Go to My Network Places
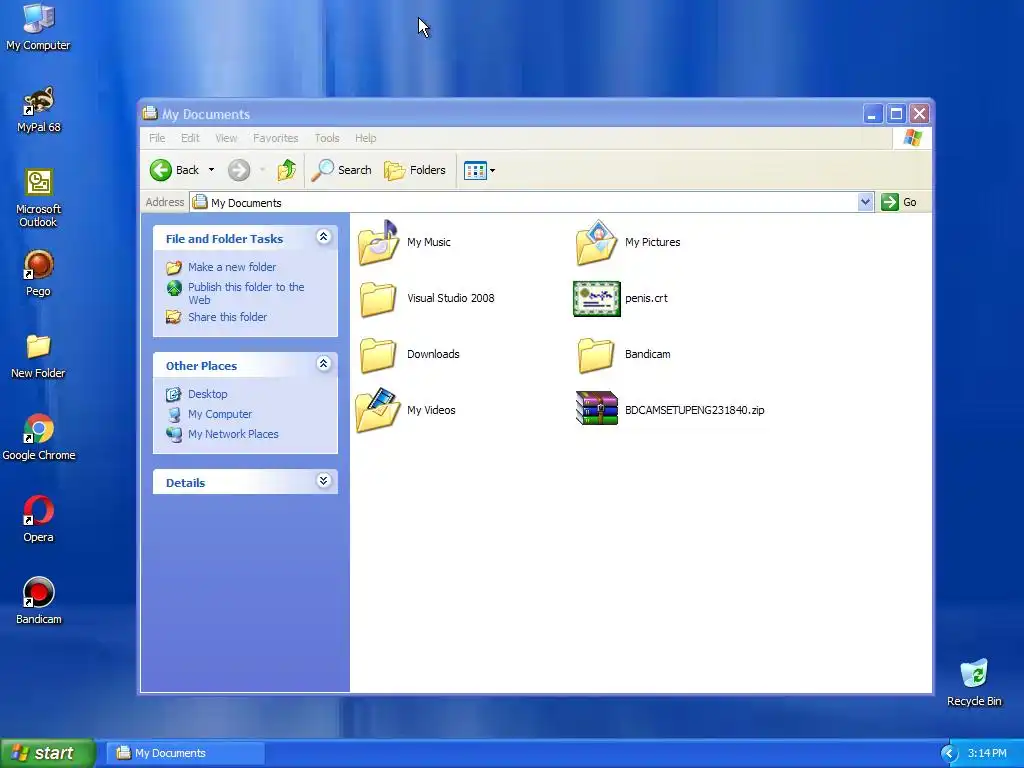 (233, 434)
